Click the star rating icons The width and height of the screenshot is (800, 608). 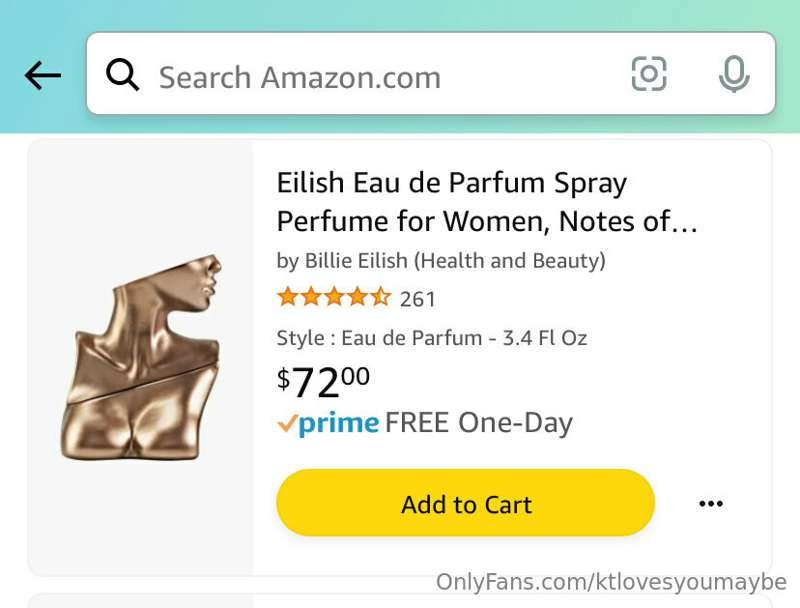(x=334, y=297)
